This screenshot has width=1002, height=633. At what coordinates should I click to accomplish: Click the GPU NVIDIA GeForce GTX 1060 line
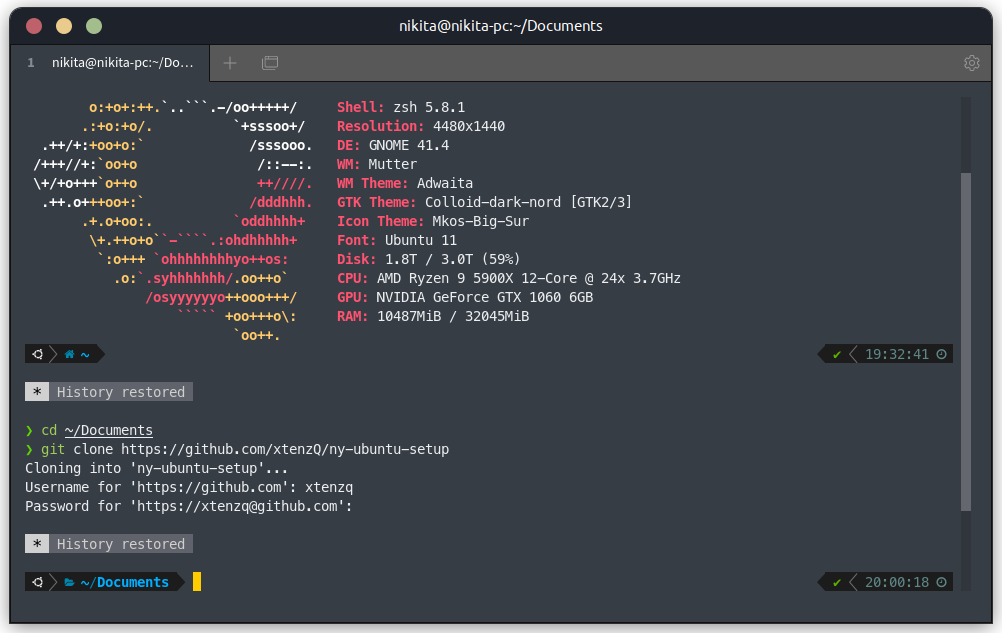465,297
